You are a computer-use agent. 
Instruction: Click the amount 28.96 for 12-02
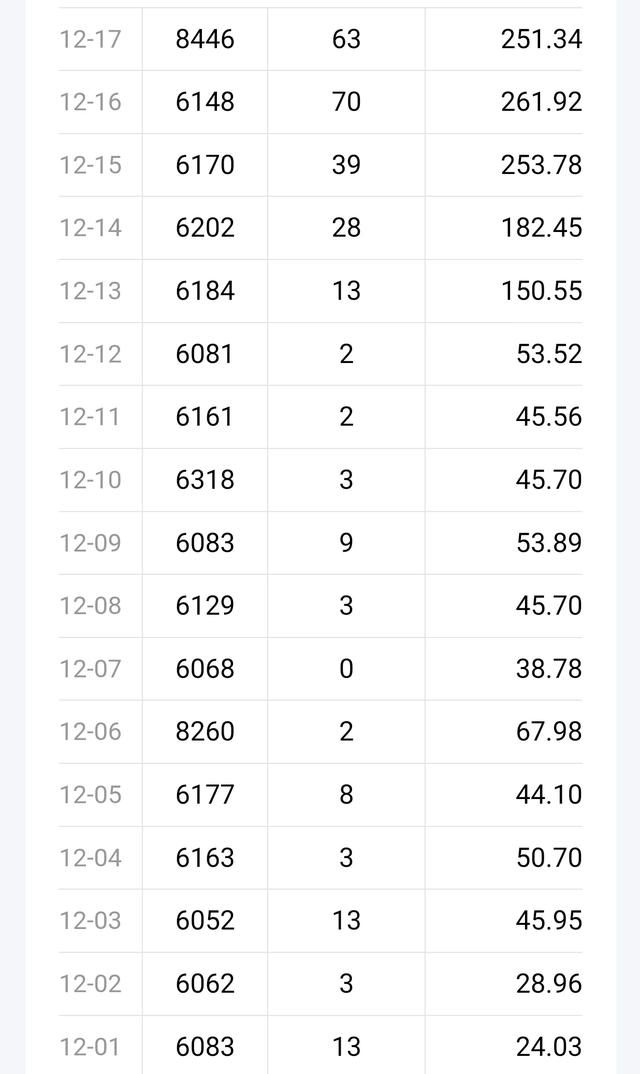click(x=549, y=984)
